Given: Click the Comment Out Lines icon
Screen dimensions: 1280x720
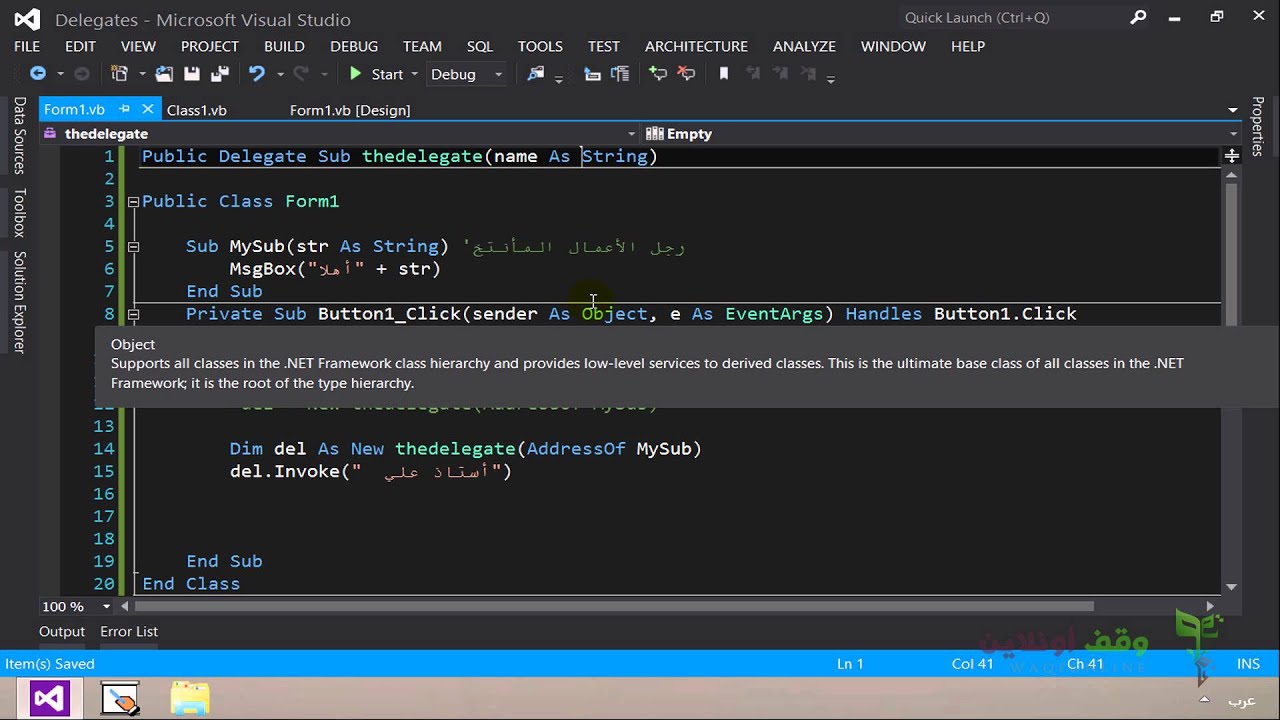Looking at the screenshot, I should click(657, 73).
